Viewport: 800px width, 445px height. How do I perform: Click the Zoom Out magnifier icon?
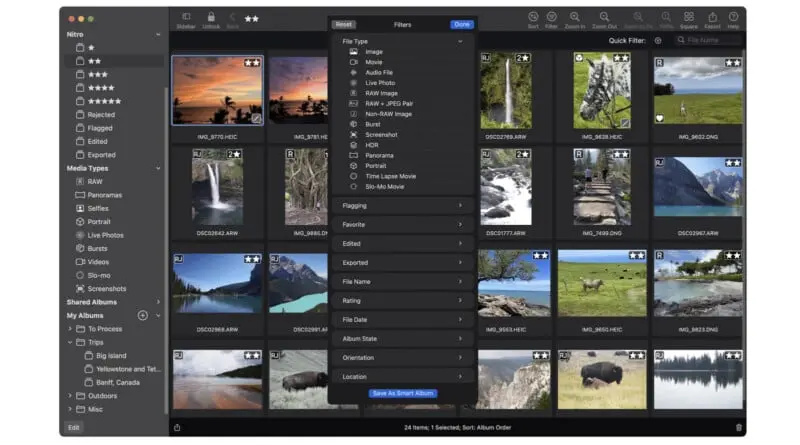pyautogui.click(x=603, y=17)
